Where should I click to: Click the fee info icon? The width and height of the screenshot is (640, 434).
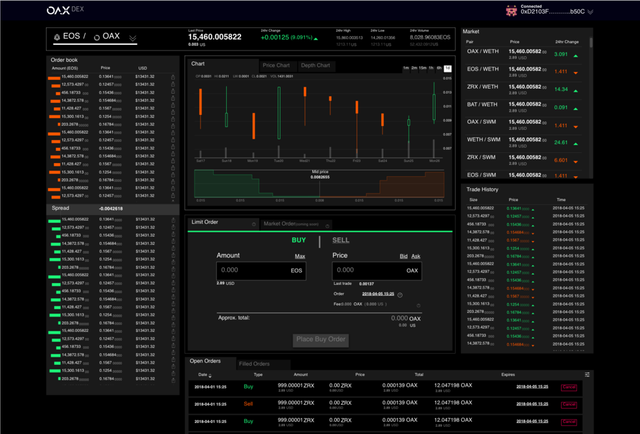click(x=418, y=305)
